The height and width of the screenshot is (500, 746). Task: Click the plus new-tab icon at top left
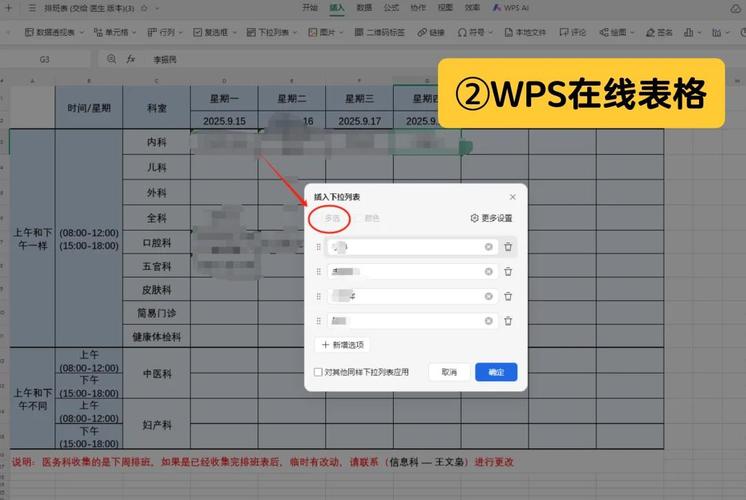pyautogui.click(x=8, y=8)
